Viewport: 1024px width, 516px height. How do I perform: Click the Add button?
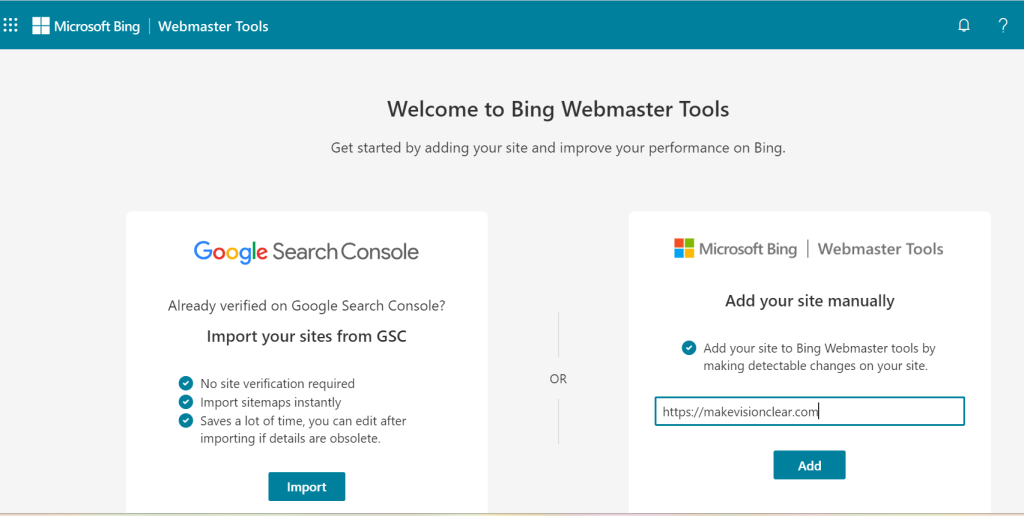point(809,465)
